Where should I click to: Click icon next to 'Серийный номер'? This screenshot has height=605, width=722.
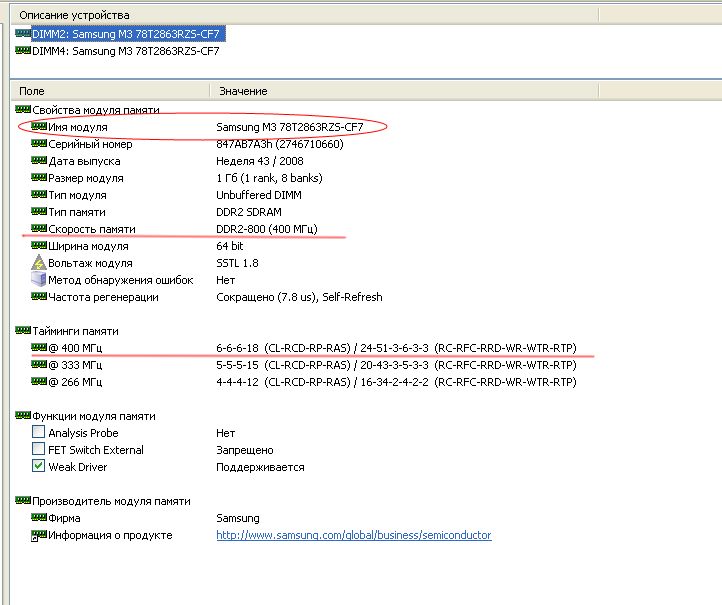(x=39, y=143)
